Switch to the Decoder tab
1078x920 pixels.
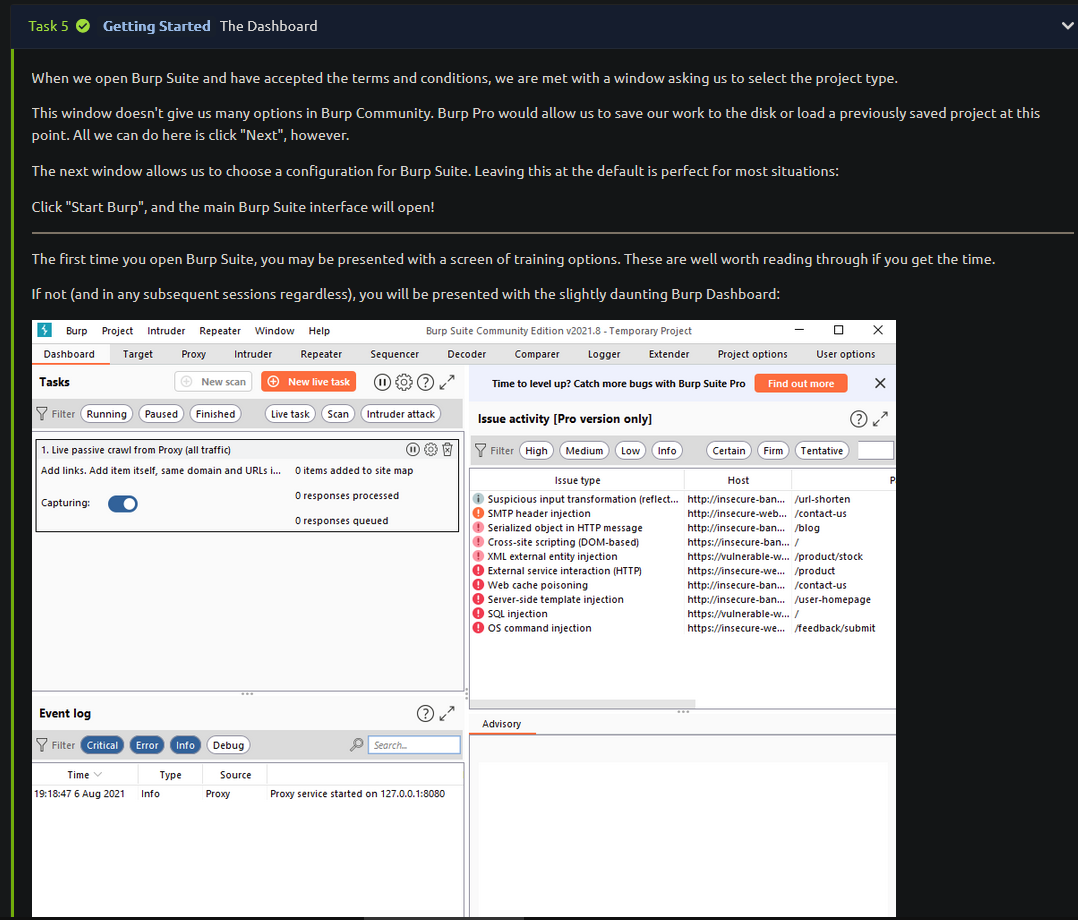click(x=467, y=354)
